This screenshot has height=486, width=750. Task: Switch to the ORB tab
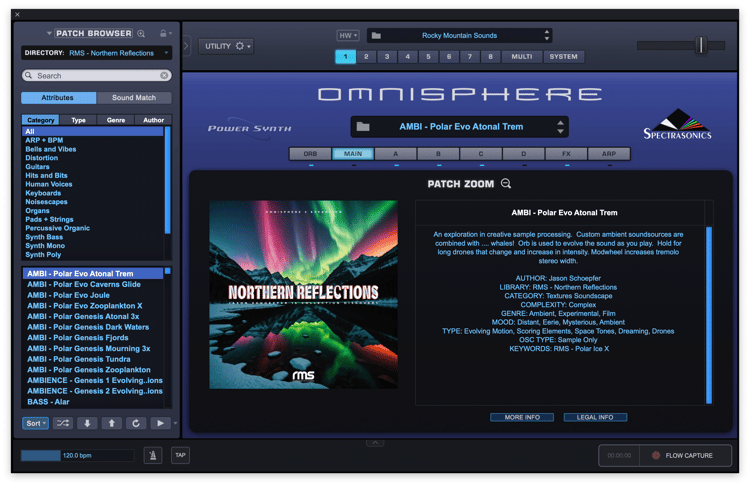310,154
